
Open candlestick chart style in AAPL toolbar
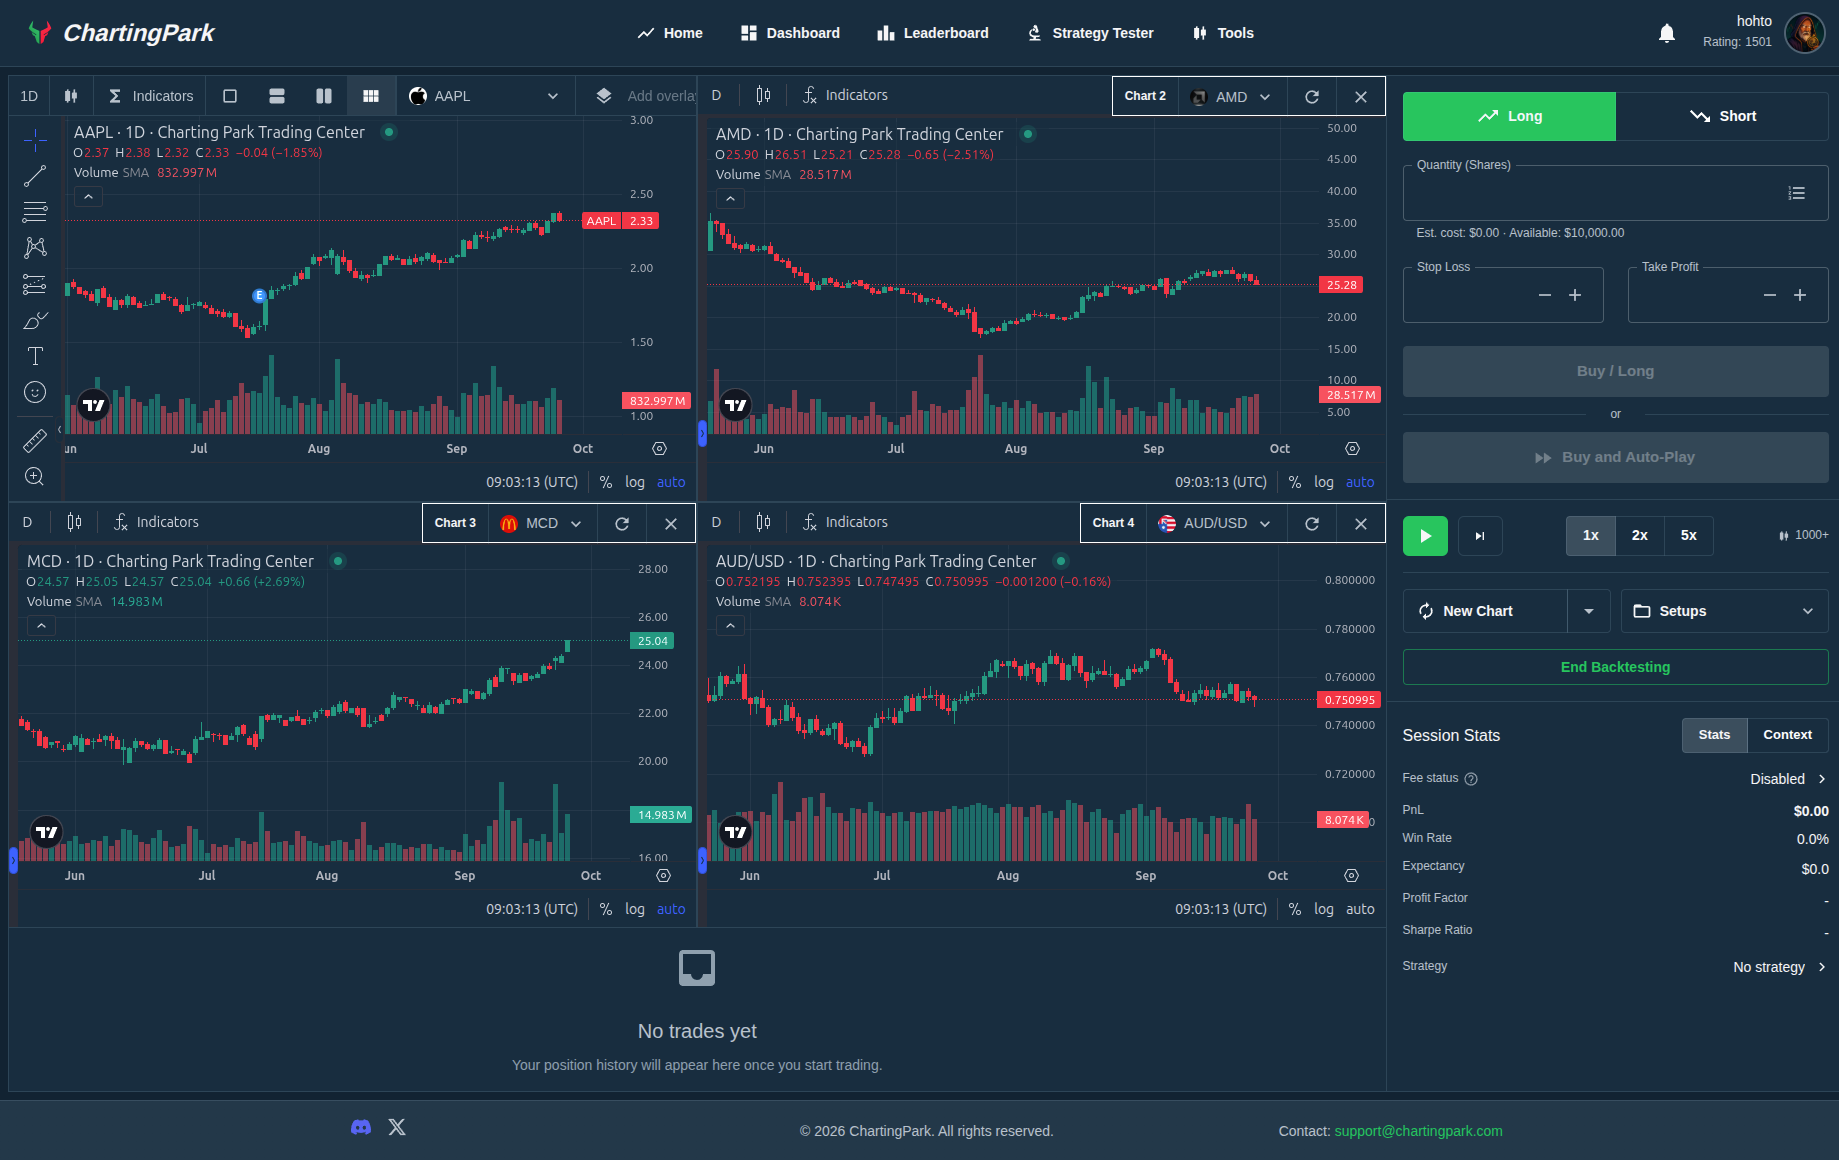(x=71, y=96)
